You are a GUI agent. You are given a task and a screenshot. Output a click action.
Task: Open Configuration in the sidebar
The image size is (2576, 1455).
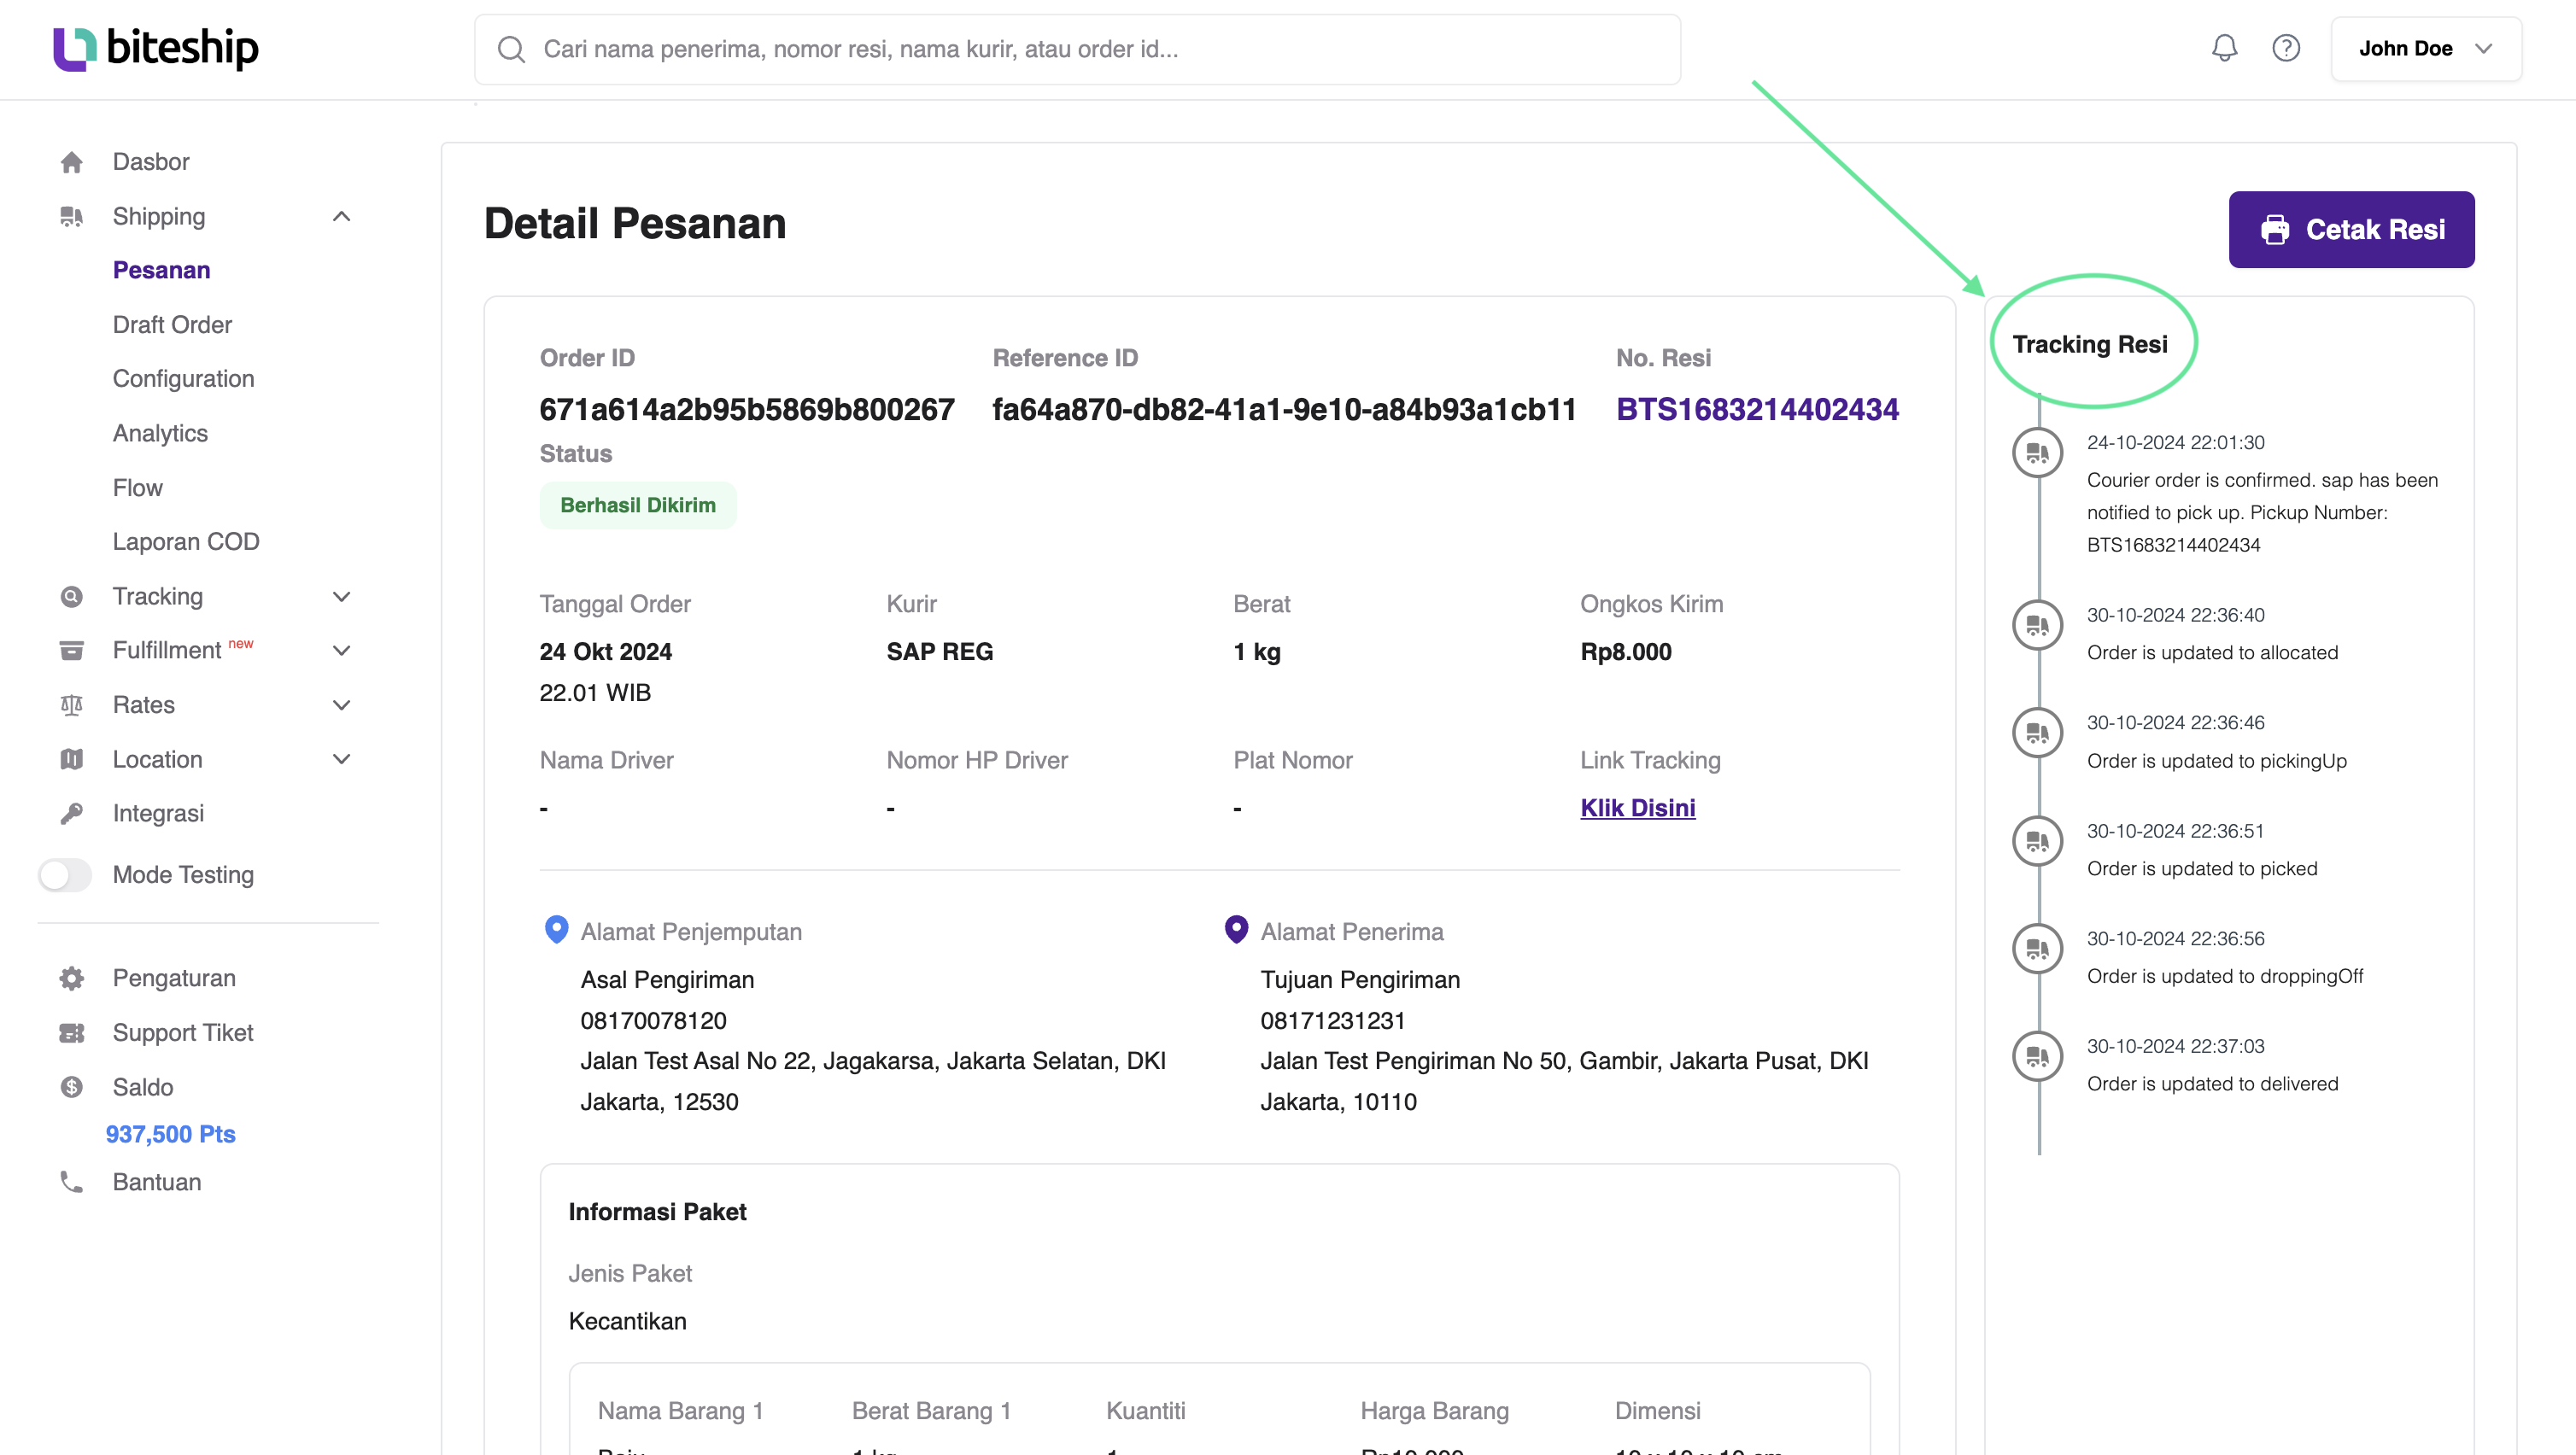pos(183,379)
